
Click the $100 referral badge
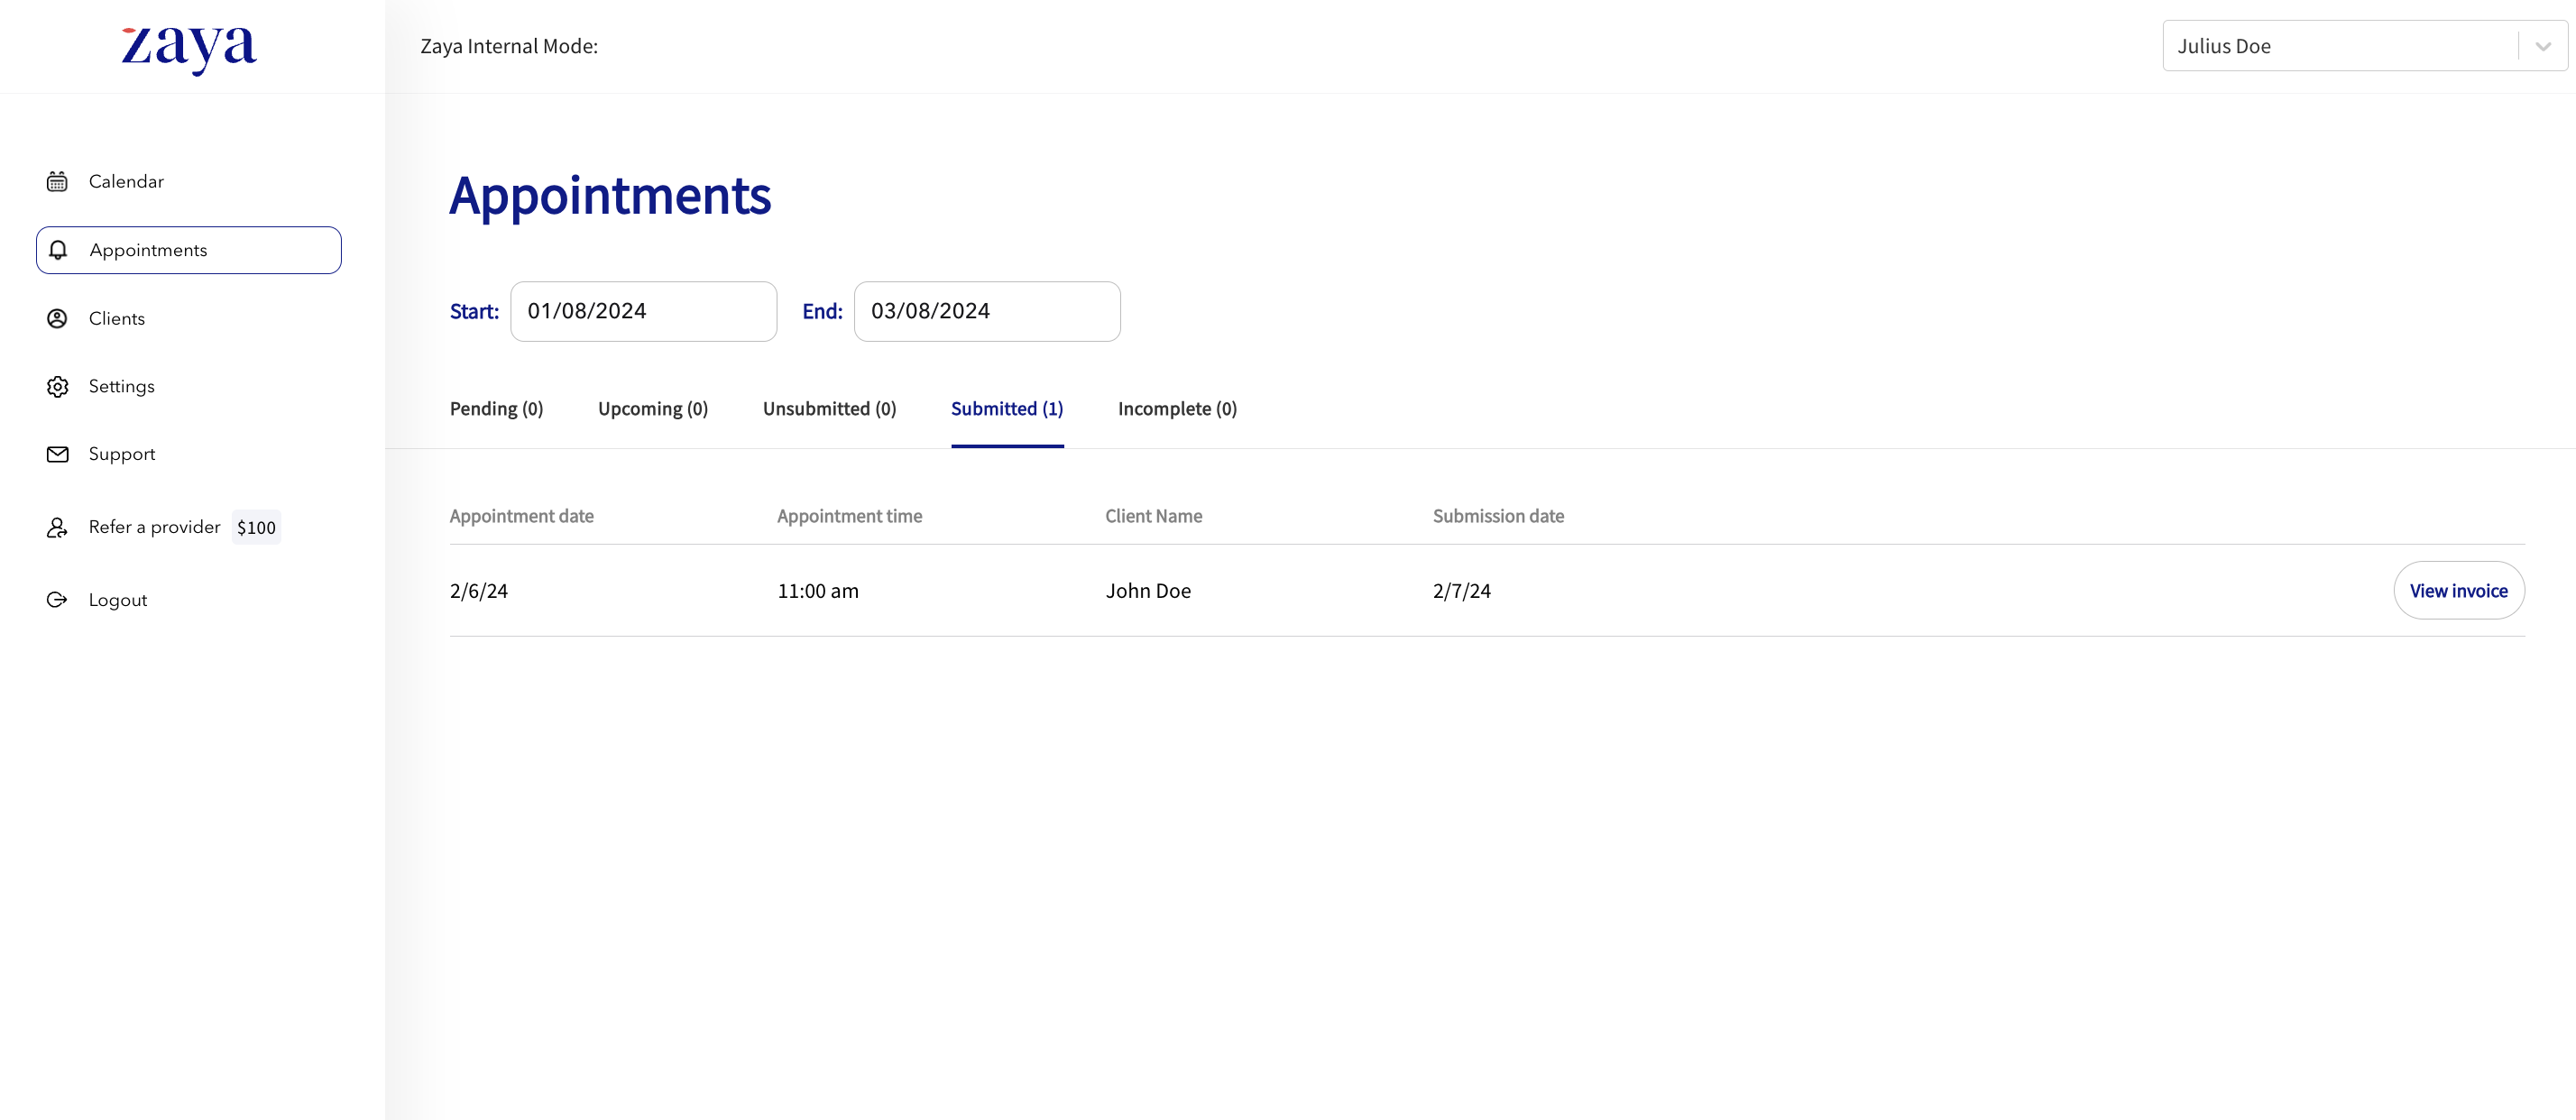256,528
